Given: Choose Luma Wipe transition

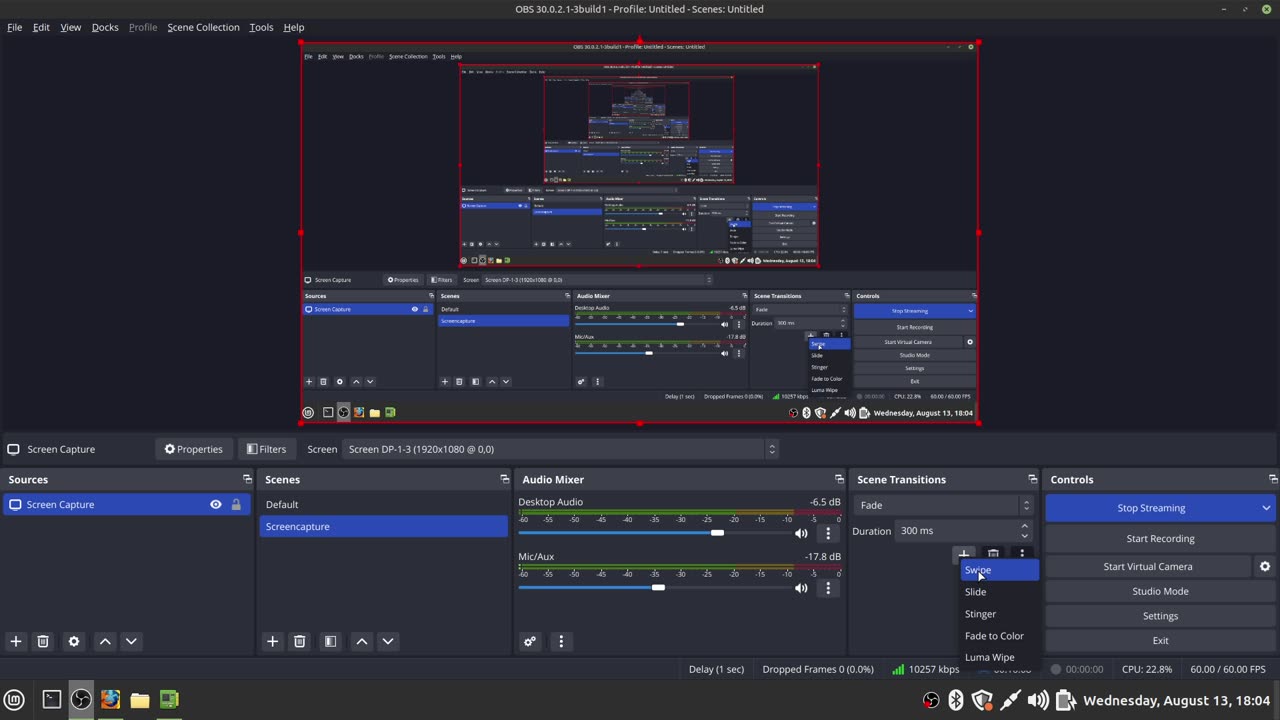Looking at the screenshot, I should click(x=999, y=657).
